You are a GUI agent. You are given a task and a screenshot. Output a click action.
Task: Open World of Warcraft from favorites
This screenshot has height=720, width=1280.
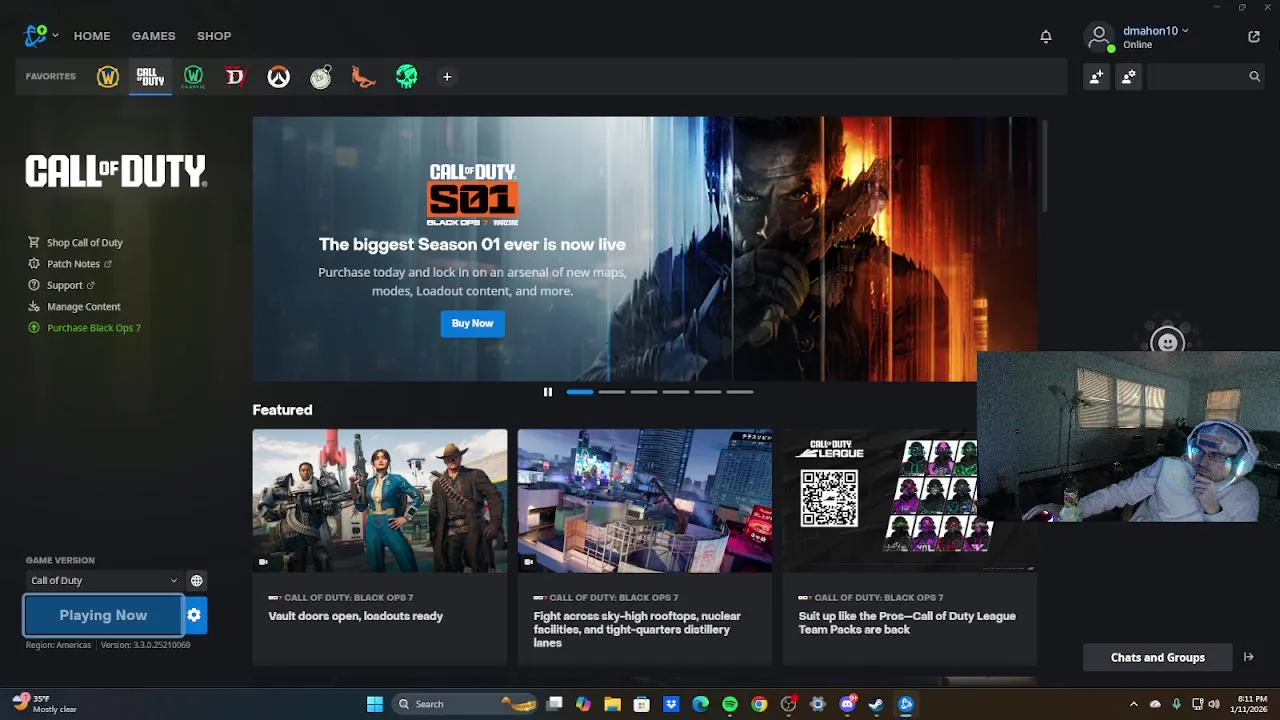[x=107, y=76]
